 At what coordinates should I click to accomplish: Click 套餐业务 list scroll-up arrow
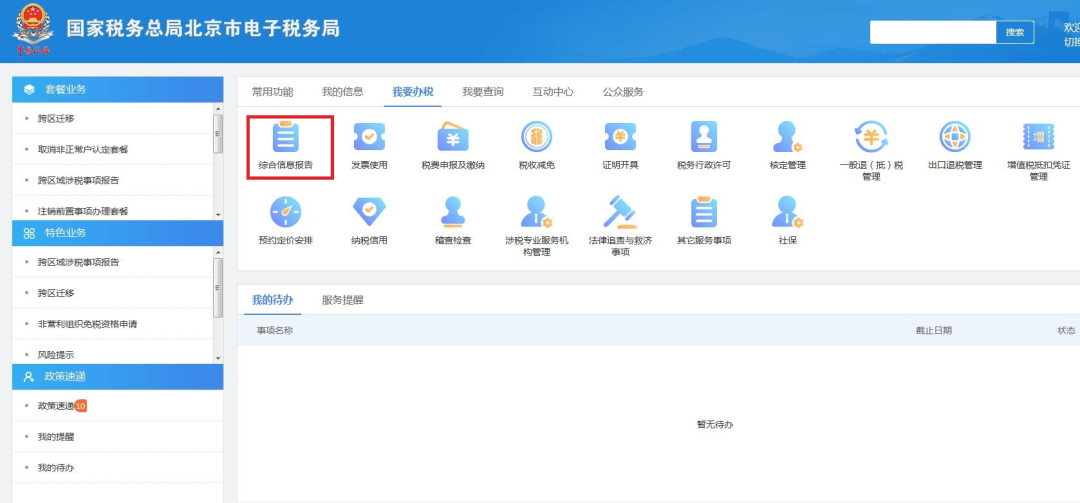coord(218,108)
